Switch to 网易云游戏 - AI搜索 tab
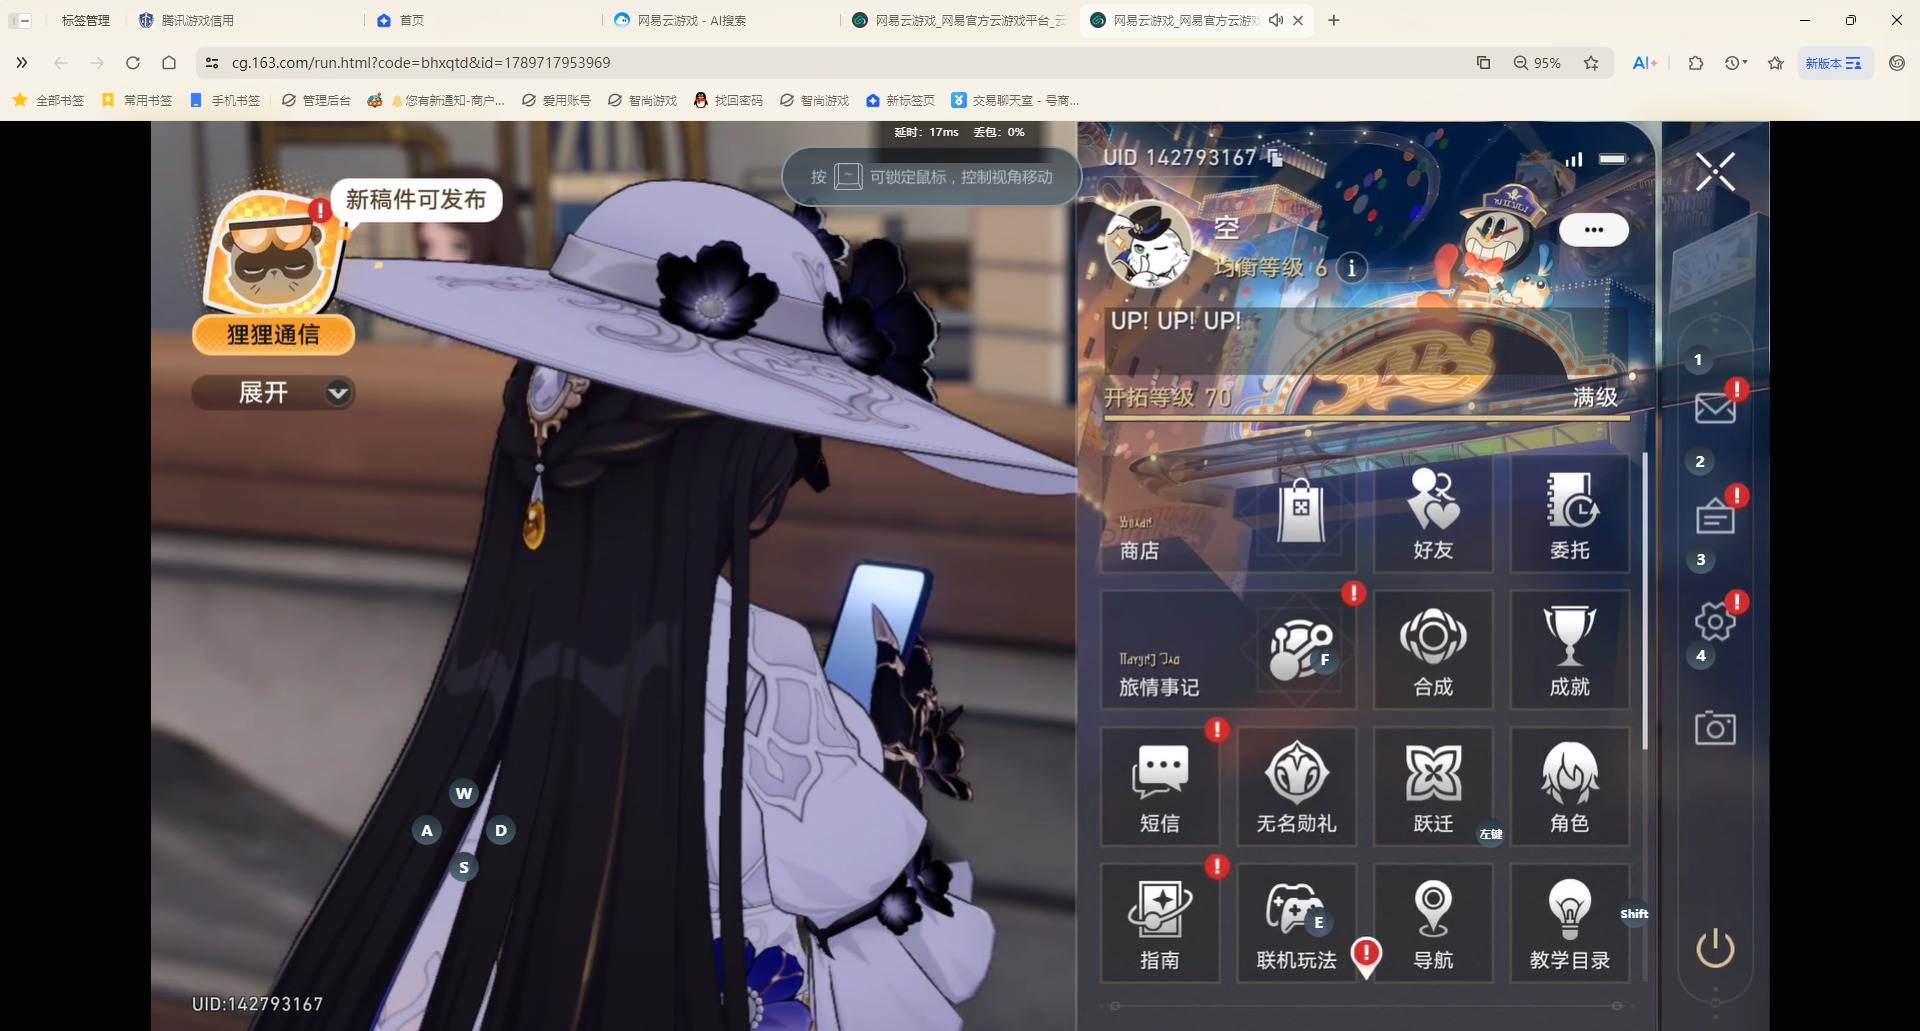Image resolution: width=1920 pixels, height=1031 pixels. pyautogui.click(x=680, y=20)
